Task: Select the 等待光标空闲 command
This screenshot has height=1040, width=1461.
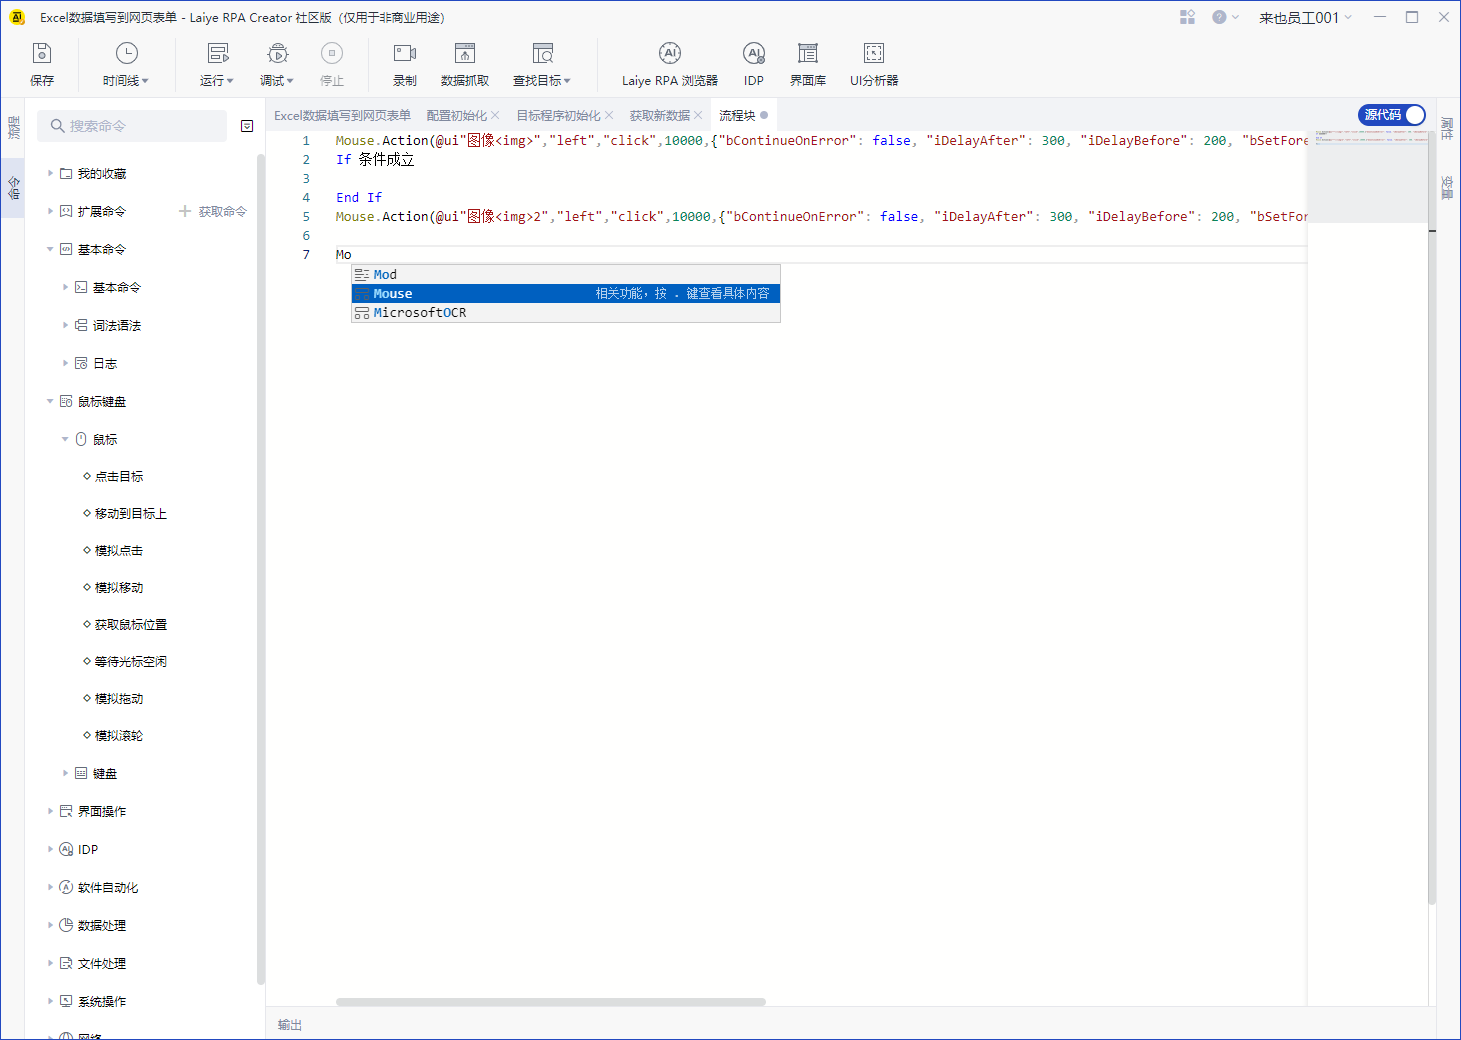Action: point(131,661)
